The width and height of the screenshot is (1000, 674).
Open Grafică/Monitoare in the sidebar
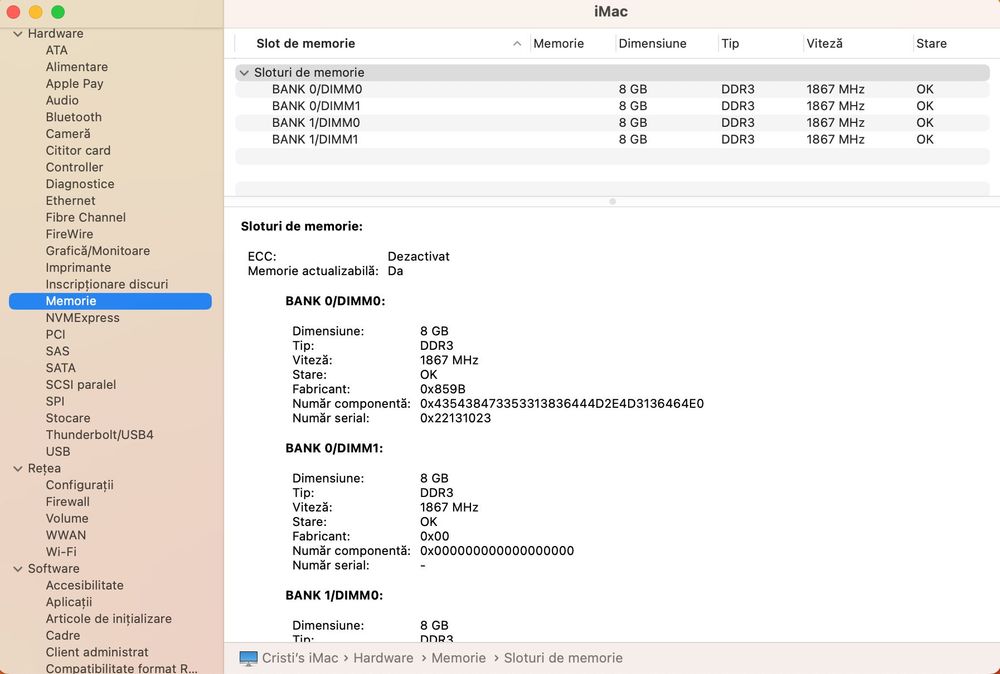pyautogui.click(x=98, y=251)
